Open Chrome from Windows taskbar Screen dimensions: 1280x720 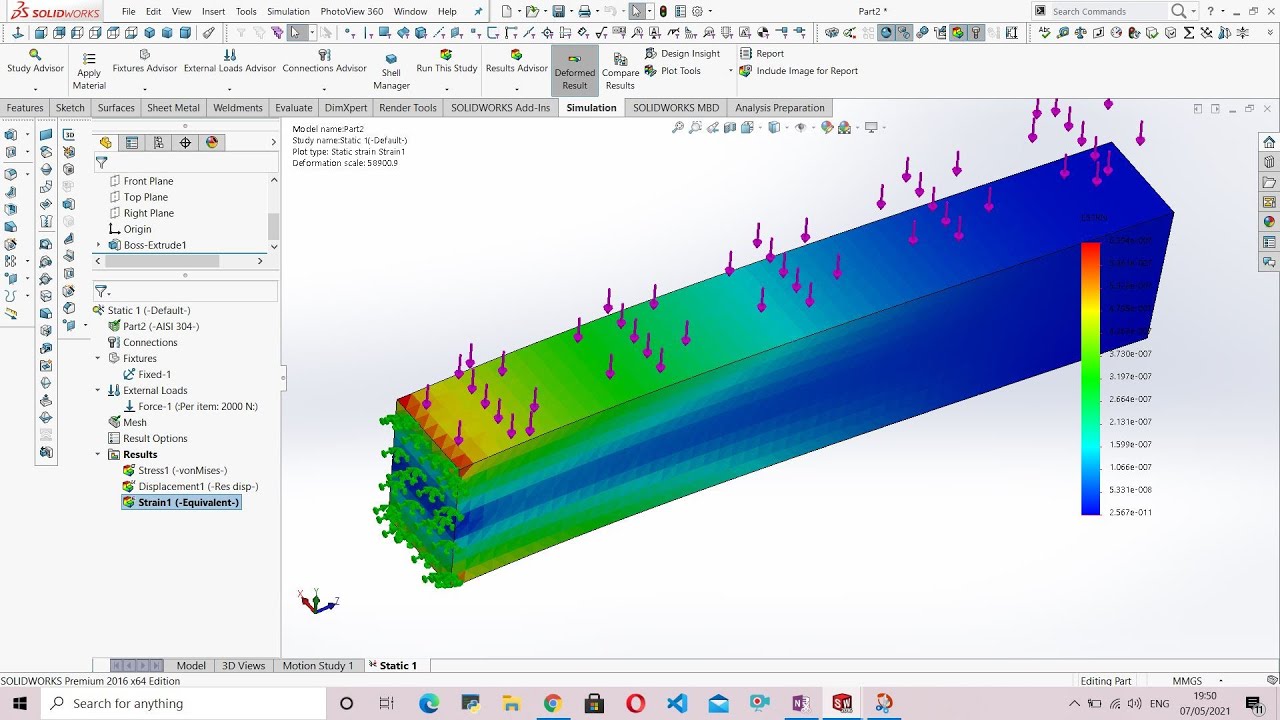pyautogui.click(x=553, y=703)
